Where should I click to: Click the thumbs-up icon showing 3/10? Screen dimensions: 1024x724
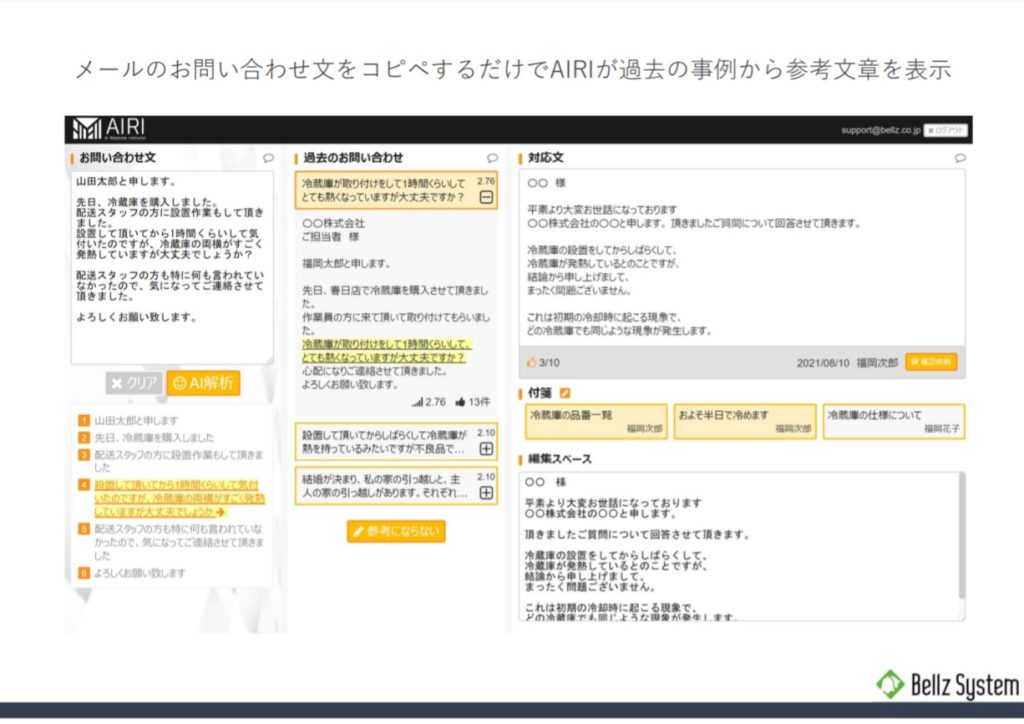click(x=531, y=362)
